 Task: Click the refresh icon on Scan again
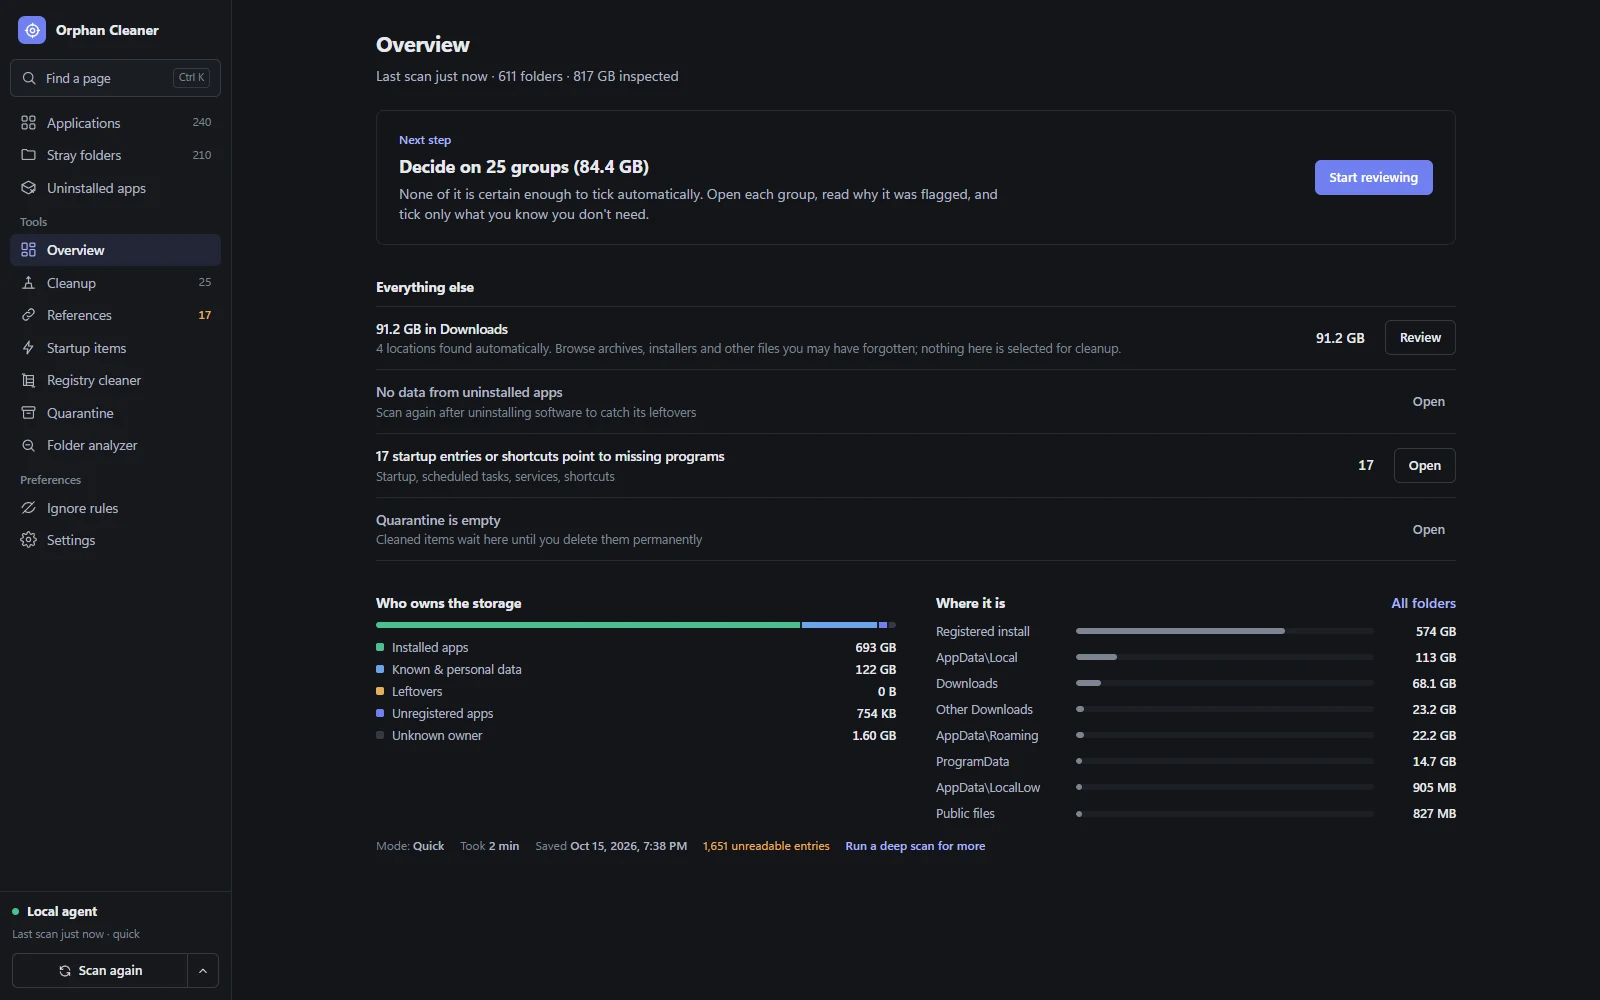coord(65,971)
